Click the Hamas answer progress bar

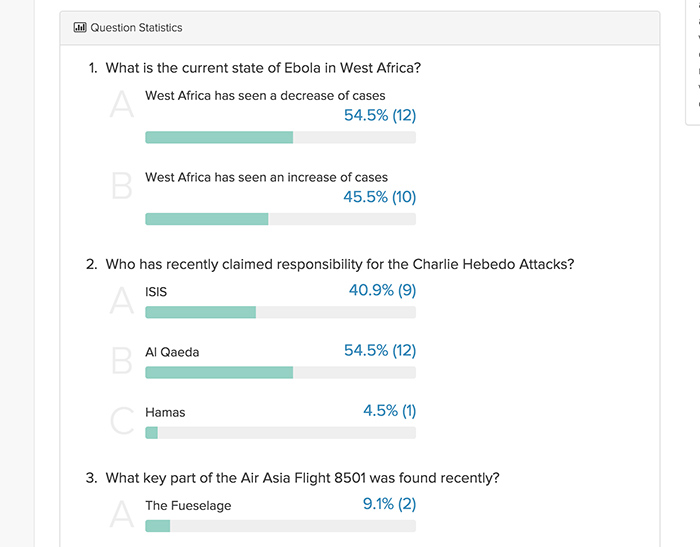click(280, 433)
